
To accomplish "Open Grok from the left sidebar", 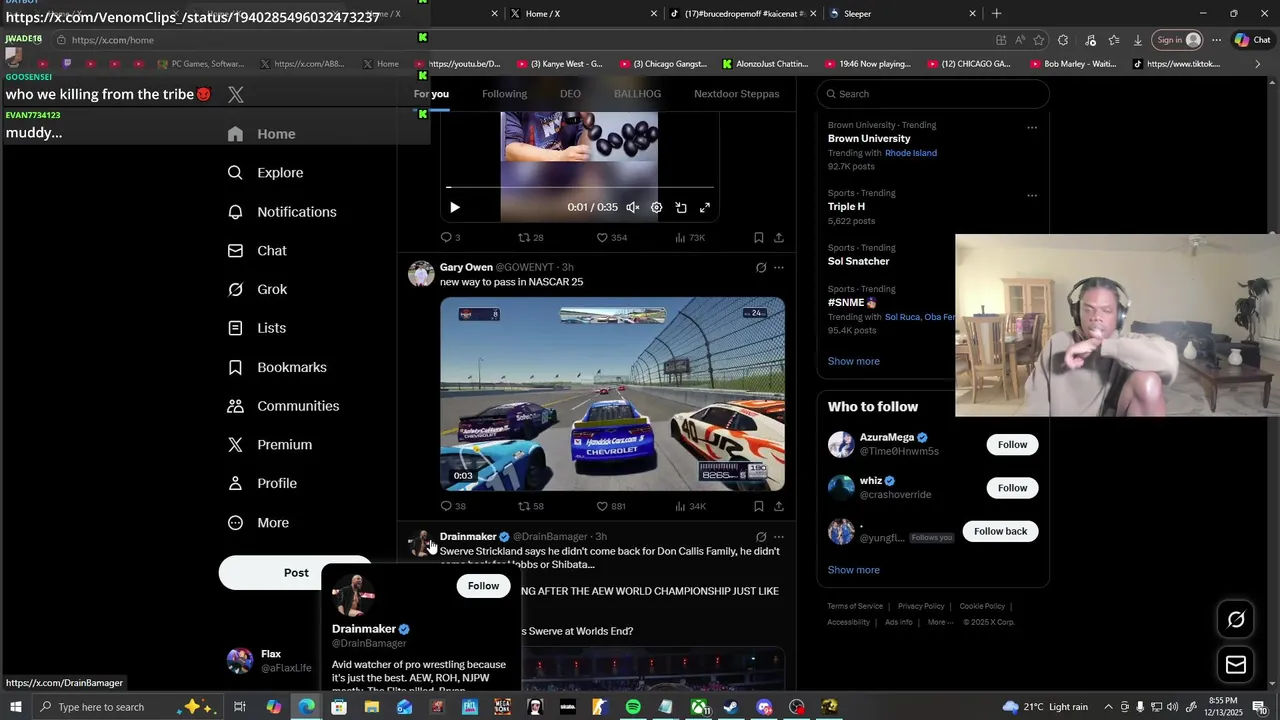I will point(257,289).
